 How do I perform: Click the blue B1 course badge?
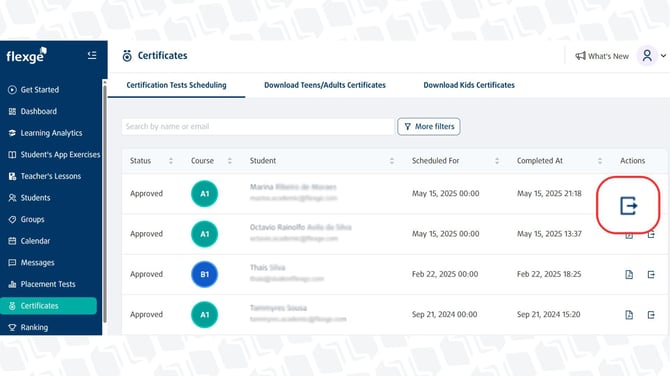(x=204, y=274)
